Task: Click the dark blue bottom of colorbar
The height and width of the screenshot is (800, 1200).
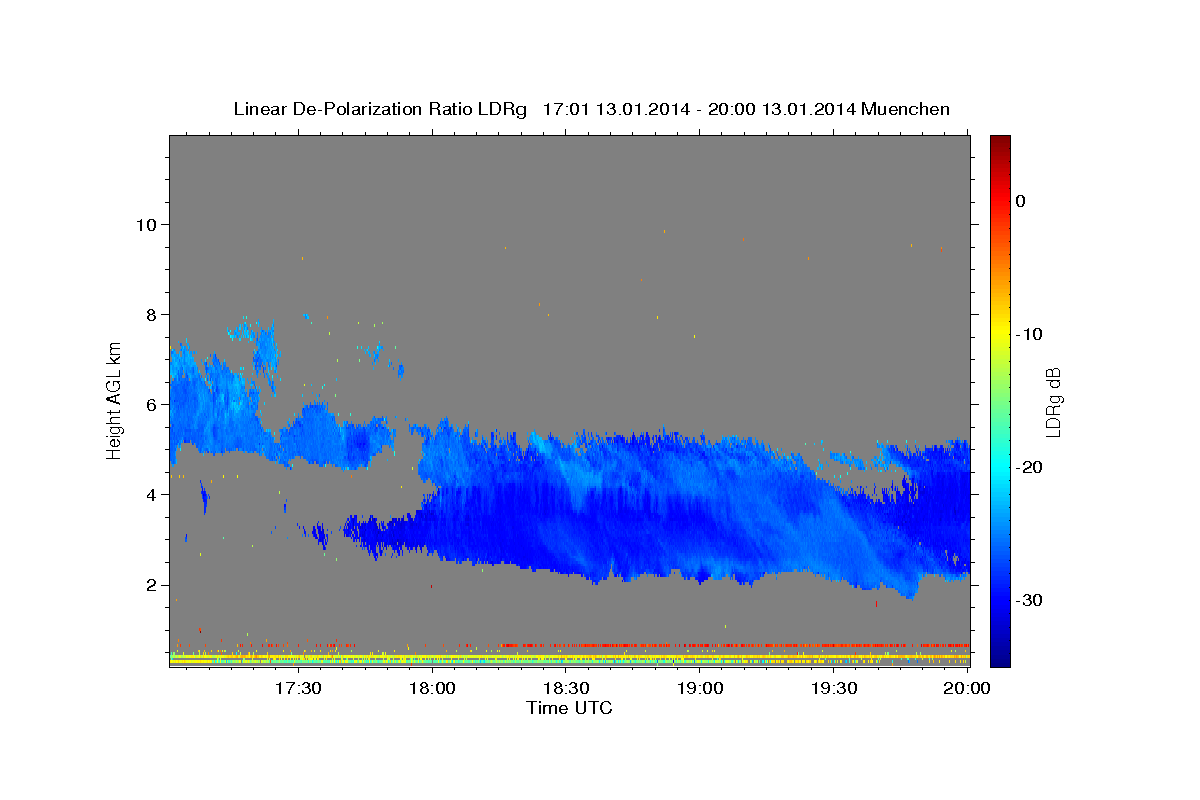Action: (x=1000, y=658)
